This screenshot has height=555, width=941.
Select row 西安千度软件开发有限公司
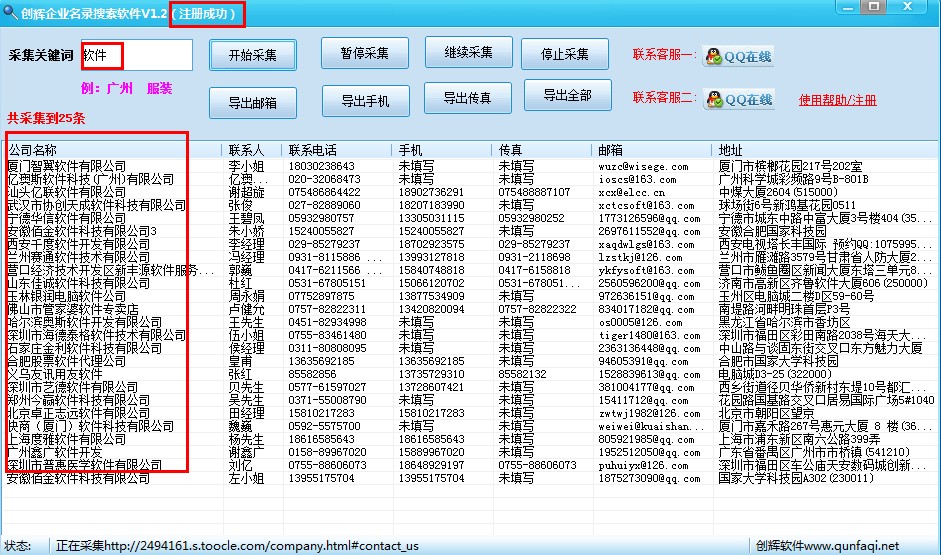point(471,244)
